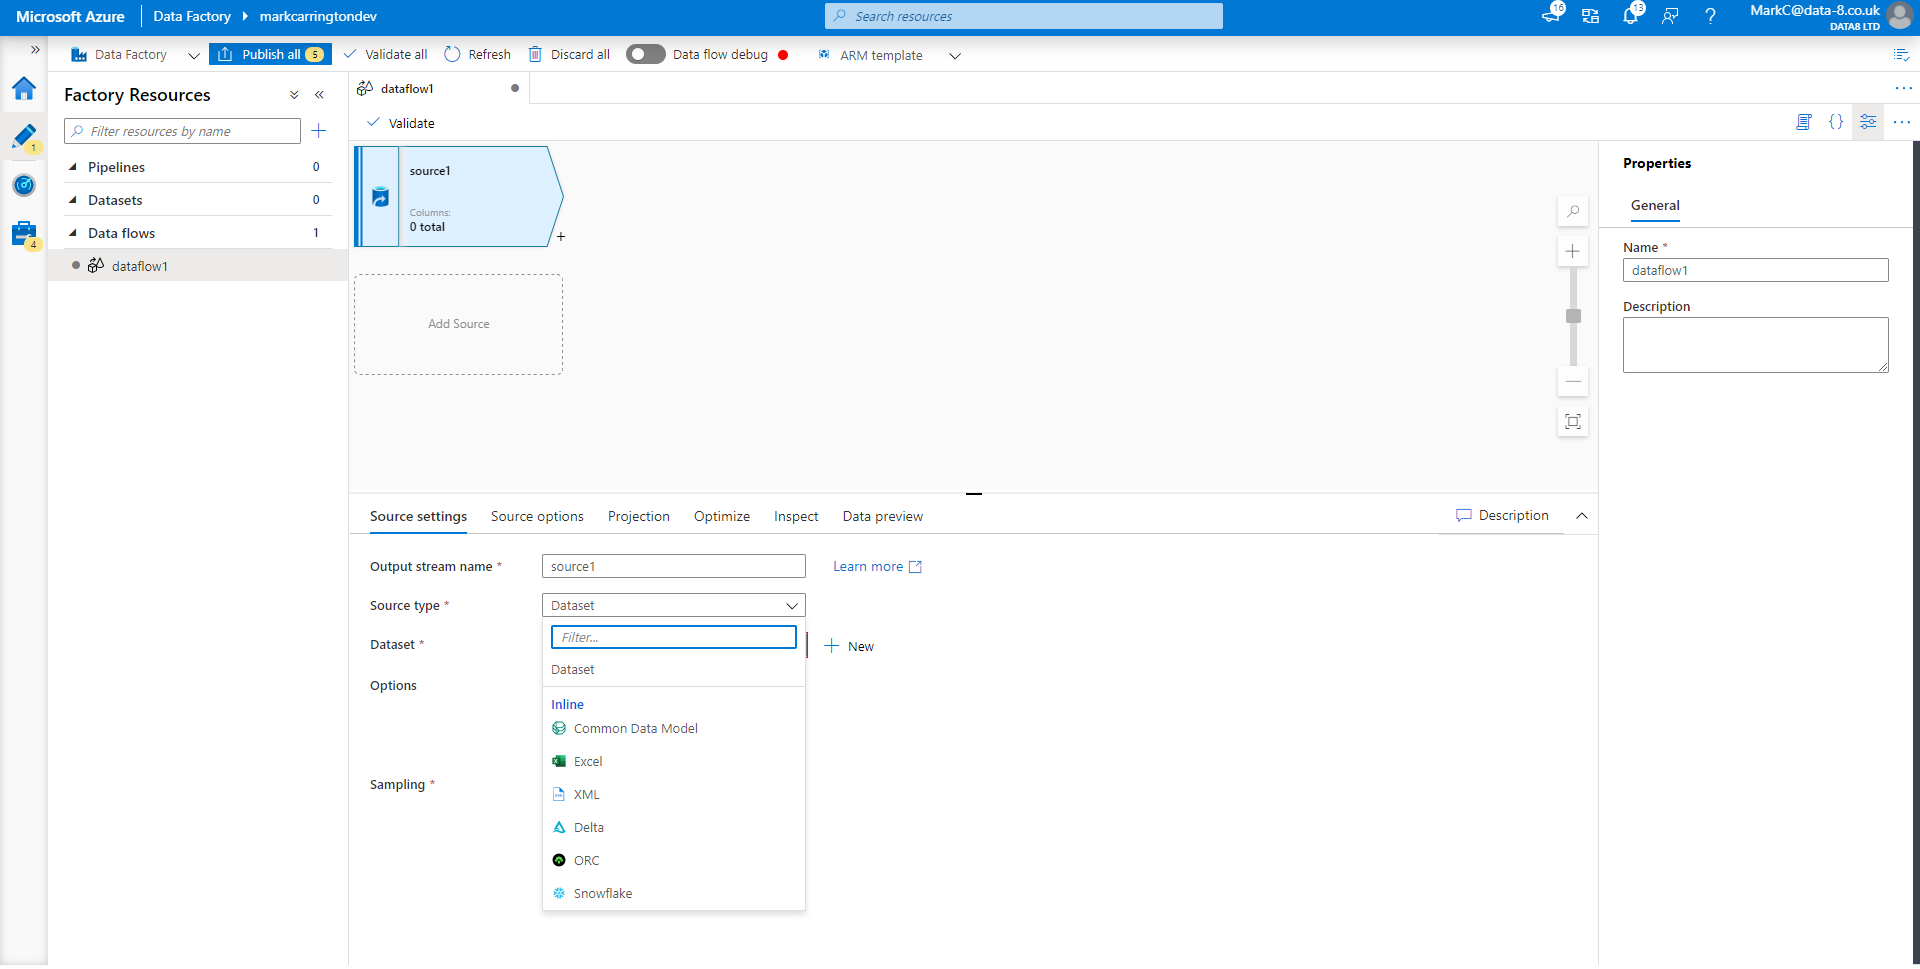Open the Author pencil icon in sidebar
Image resolution: width=1920 pixels, height=969 pixels.
(24, 136)
